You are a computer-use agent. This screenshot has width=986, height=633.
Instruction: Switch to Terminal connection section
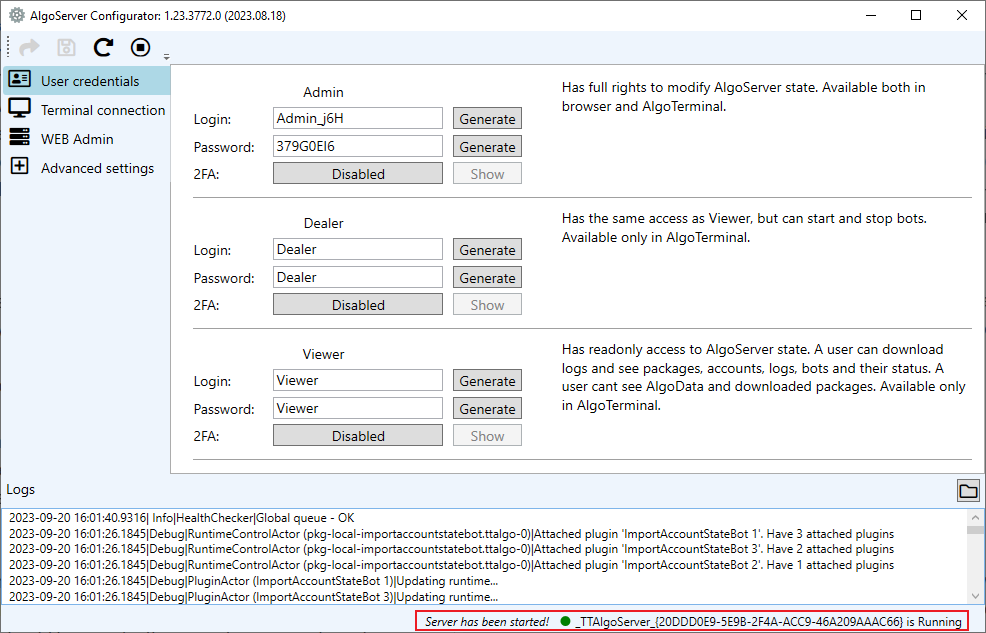pyautogui.click(x=87, y=109)
